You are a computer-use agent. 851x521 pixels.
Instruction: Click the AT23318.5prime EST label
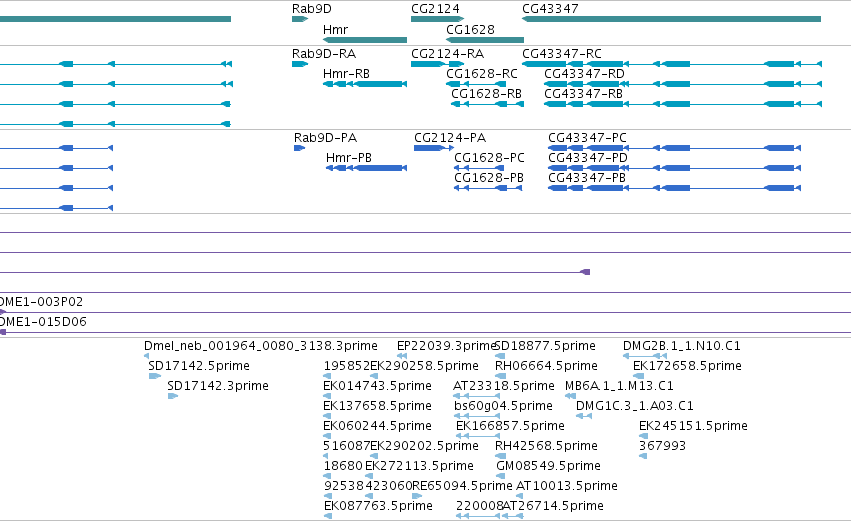click(504, 386)
